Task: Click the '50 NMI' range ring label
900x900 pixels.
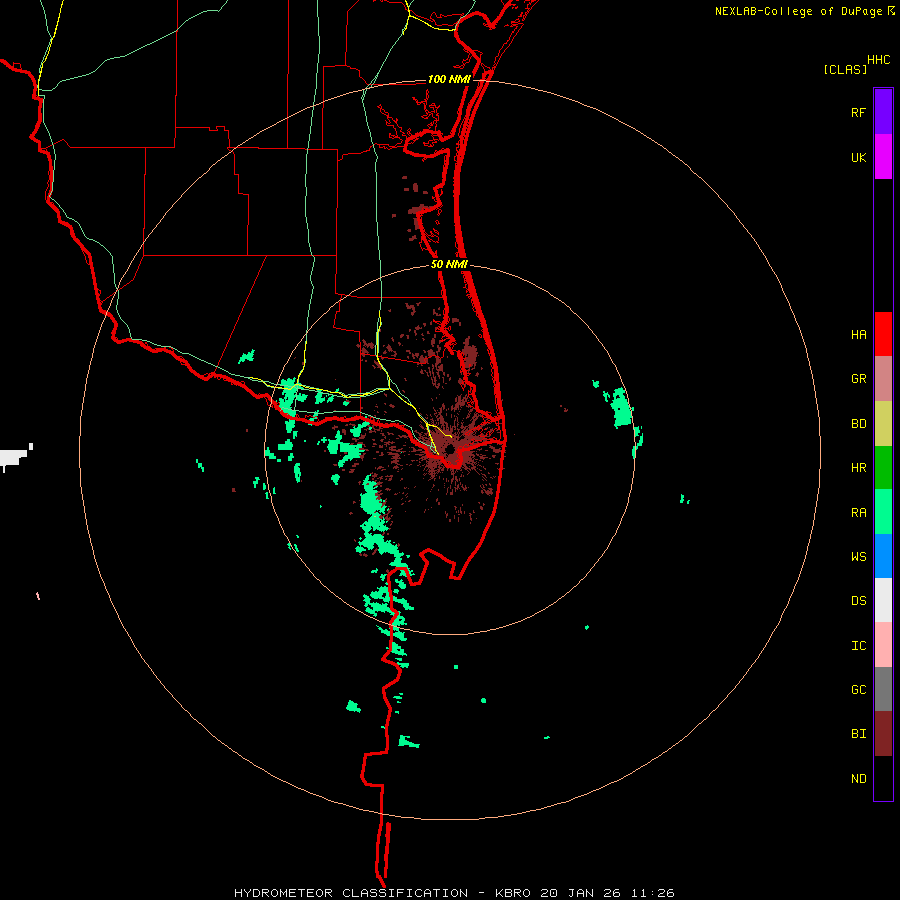Action: [449, 264]
